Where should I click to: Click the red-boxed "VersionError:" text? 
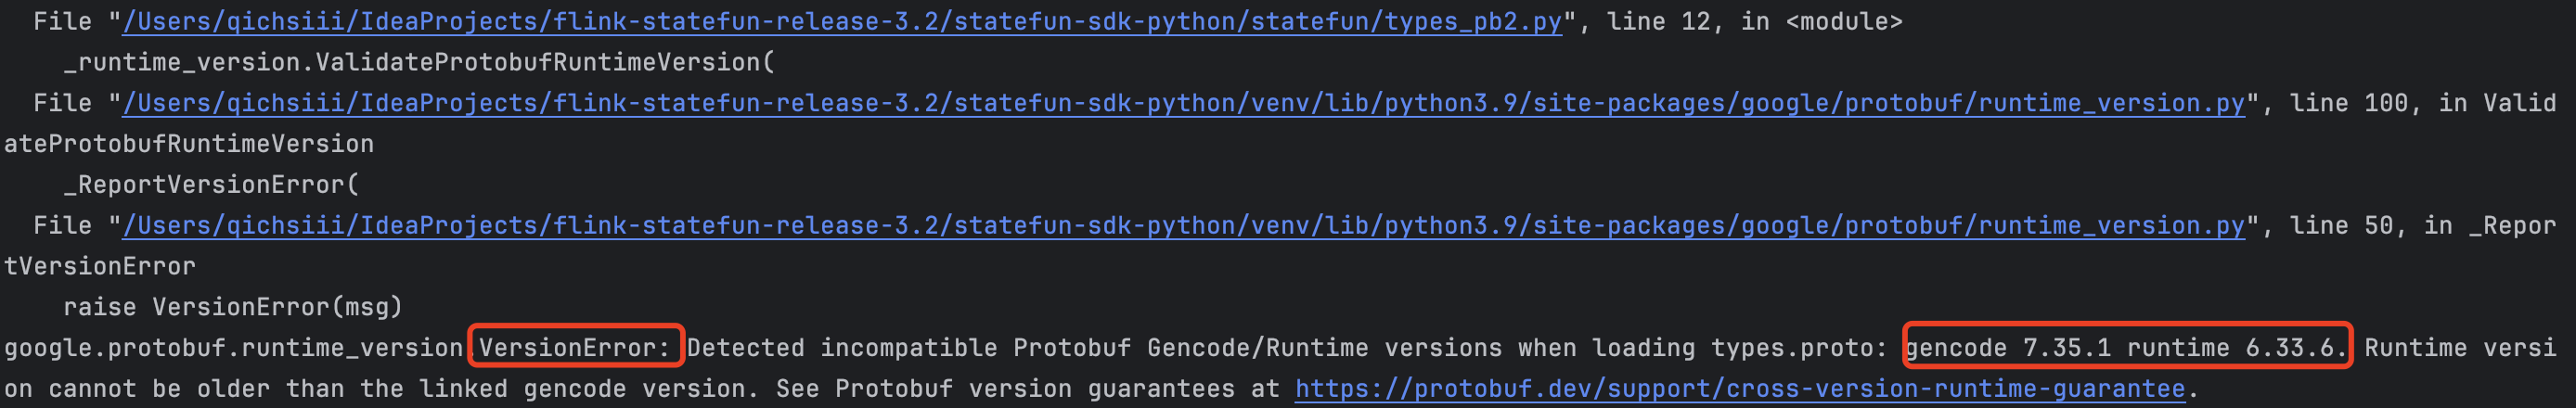[x=575, y=347]
